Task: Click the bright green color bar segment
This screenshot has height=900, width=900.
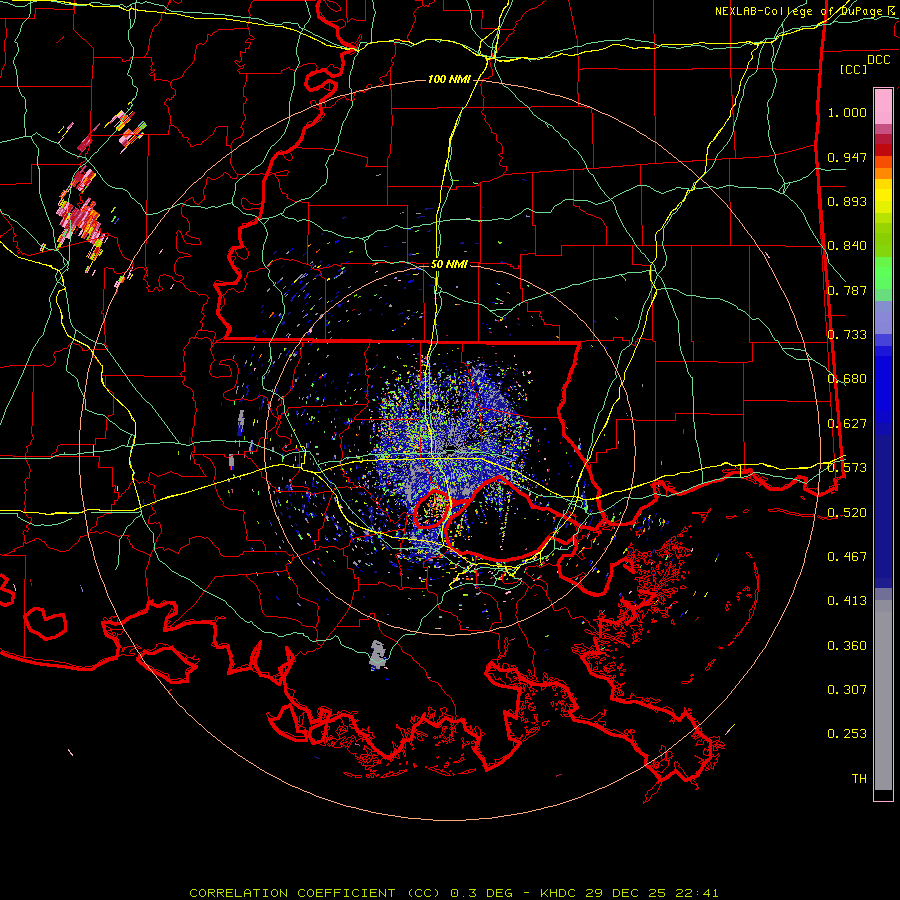Action: pos(883,273)
